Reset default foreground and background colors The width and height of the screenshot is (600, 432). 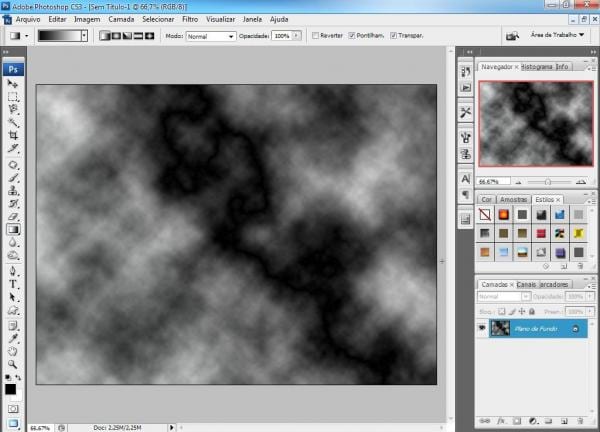(x=8, y=378)
